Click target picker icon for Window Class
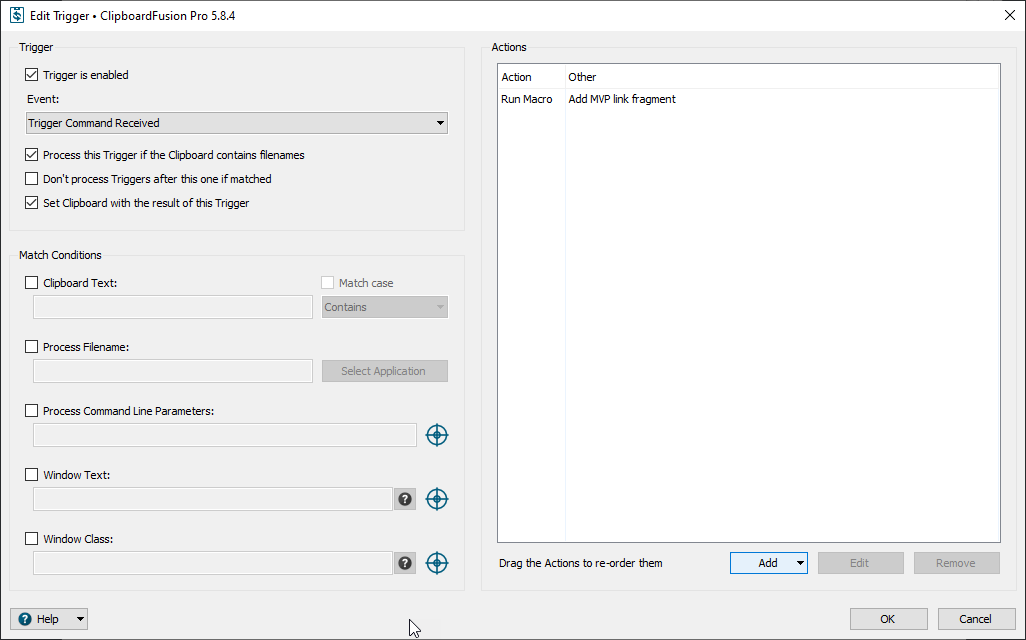Viewport: 1026px width, 640px height. 436,563
